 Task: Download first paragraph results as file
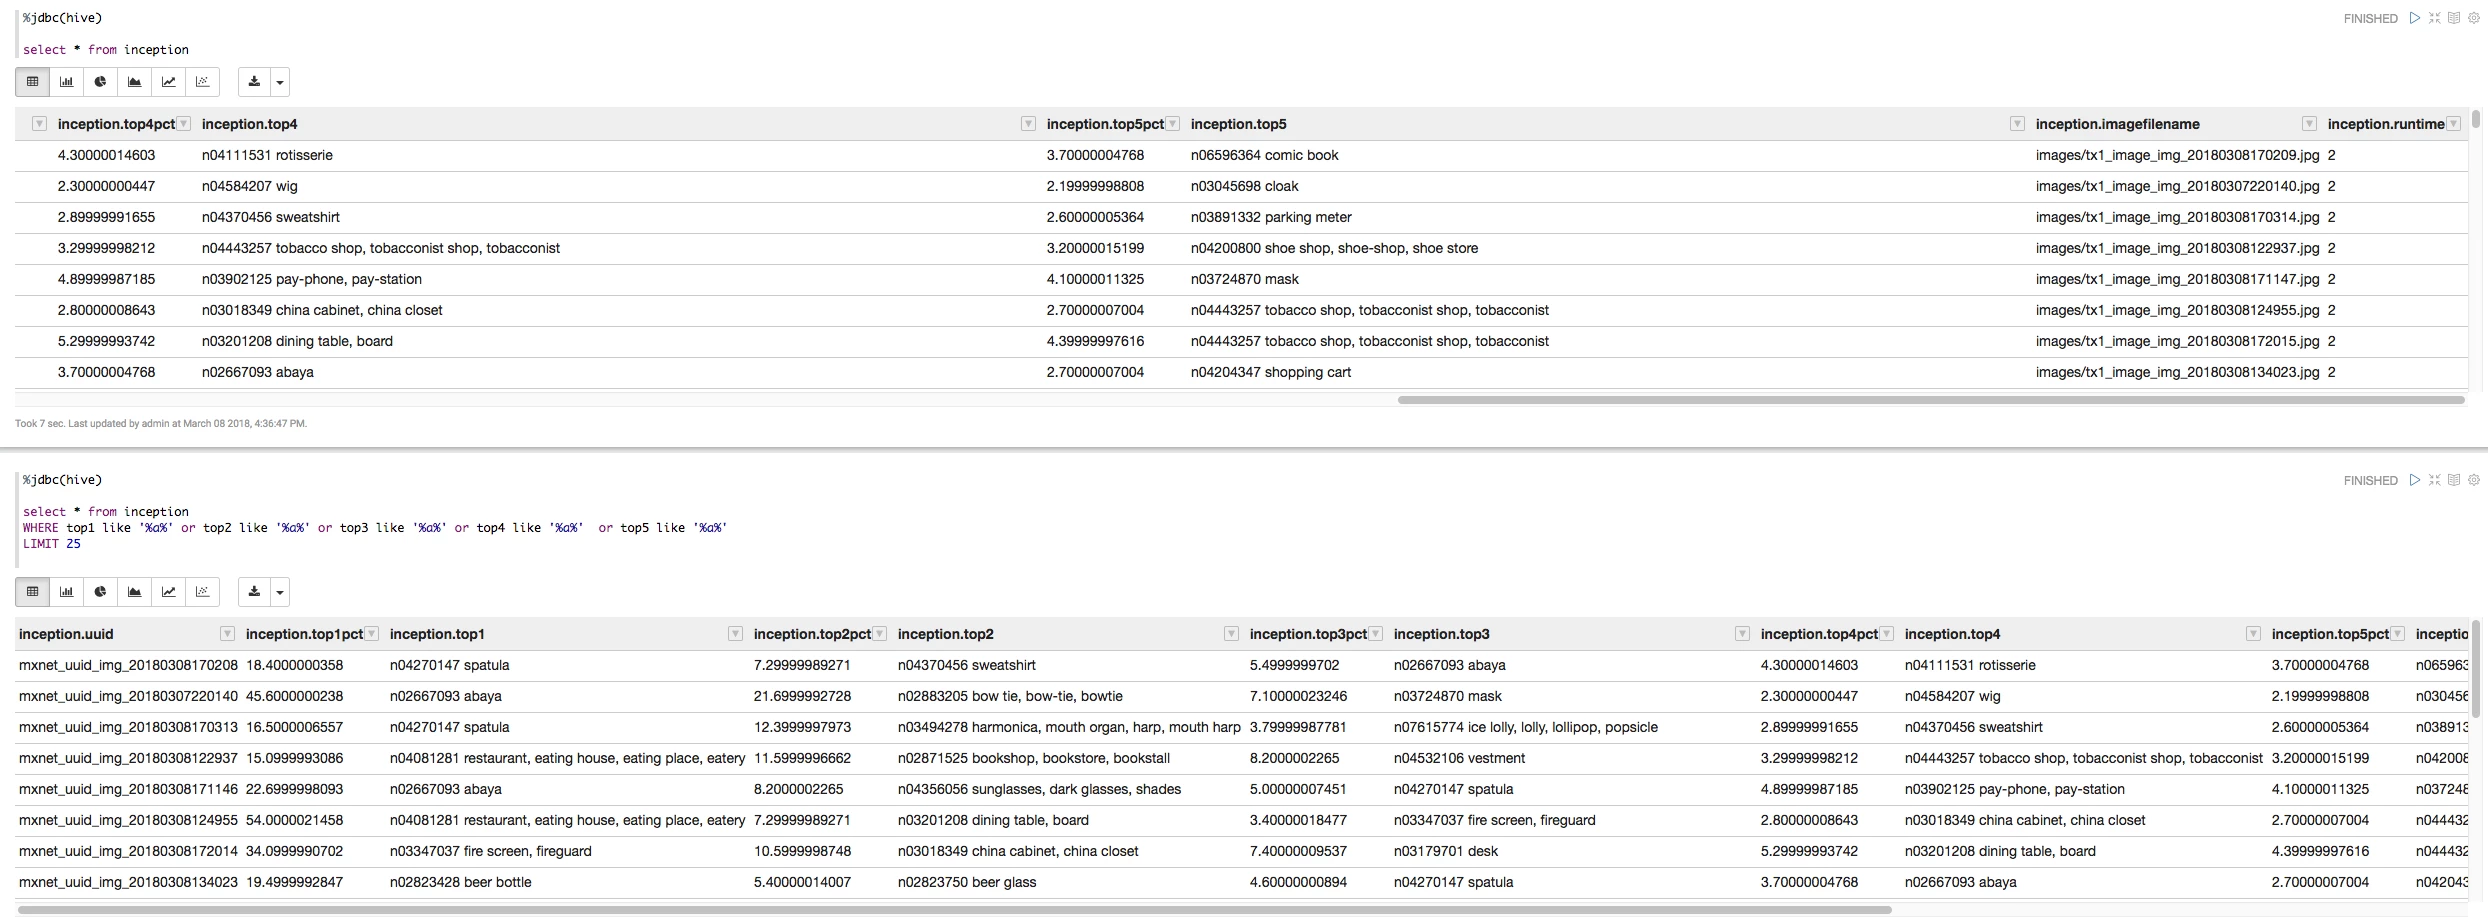click(x=254, y=82)
